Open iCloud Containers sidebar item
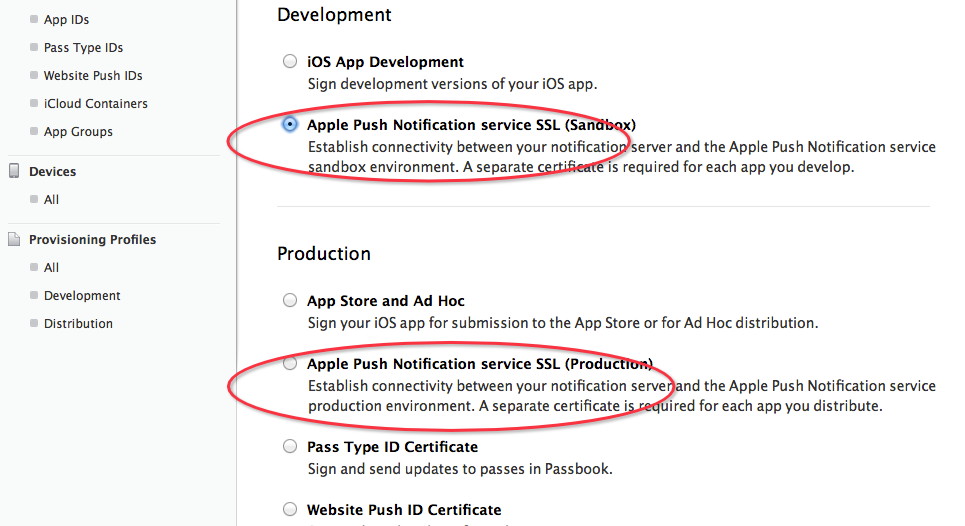This screenshot has height=526, width=965. pyautogui.click(x=95, y=103)
